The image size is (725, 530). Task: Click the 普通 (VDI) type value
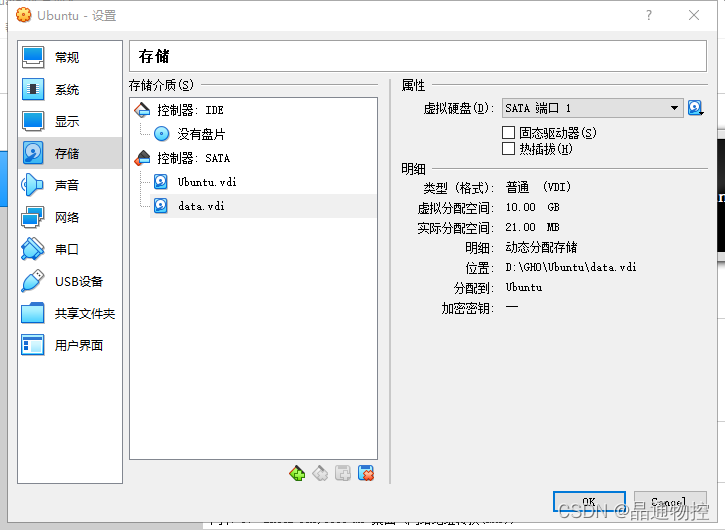[538, 187]
